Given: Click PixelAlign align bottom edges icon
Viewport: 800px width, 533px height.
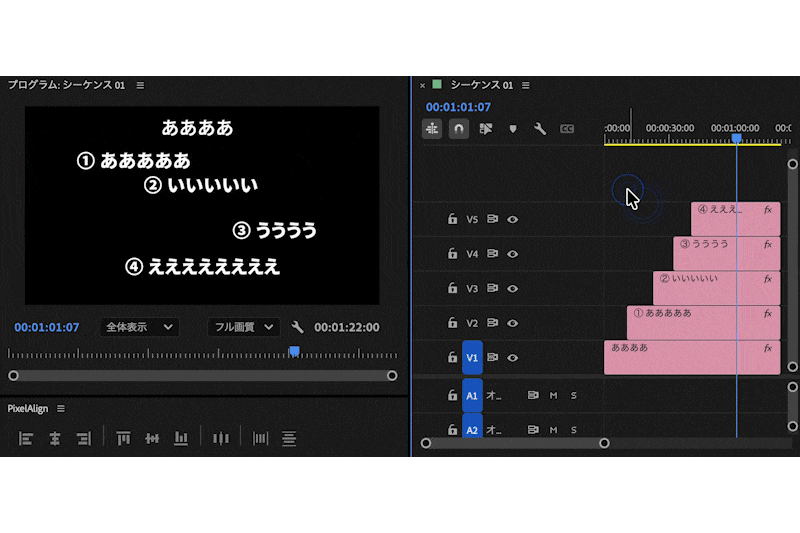Looking at the screenshot, I should pyautogui.click(x=181, y=438).
